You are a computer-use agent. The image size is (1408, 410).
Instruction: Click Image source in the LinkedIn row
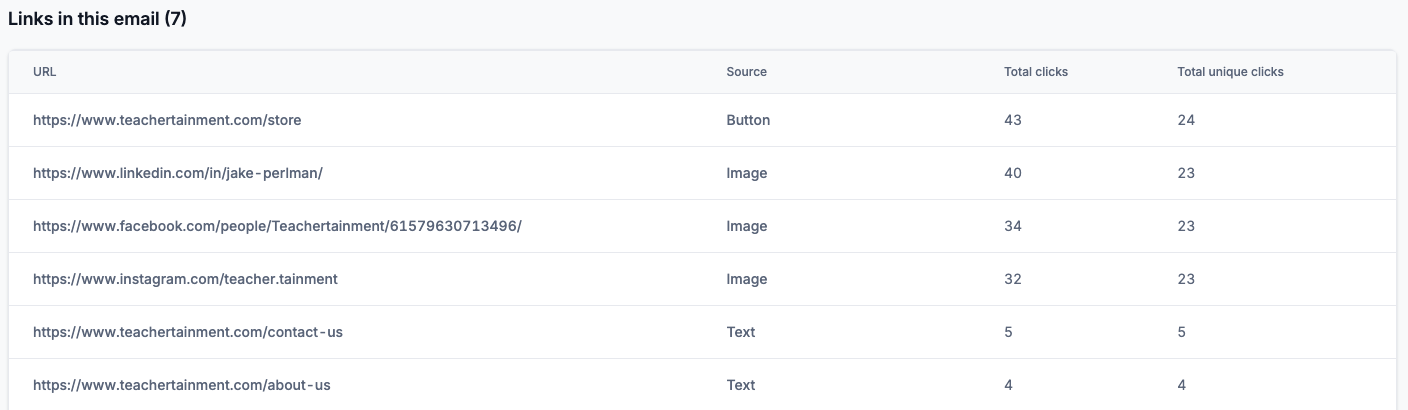pyautogui.click(x=747, y=173)
